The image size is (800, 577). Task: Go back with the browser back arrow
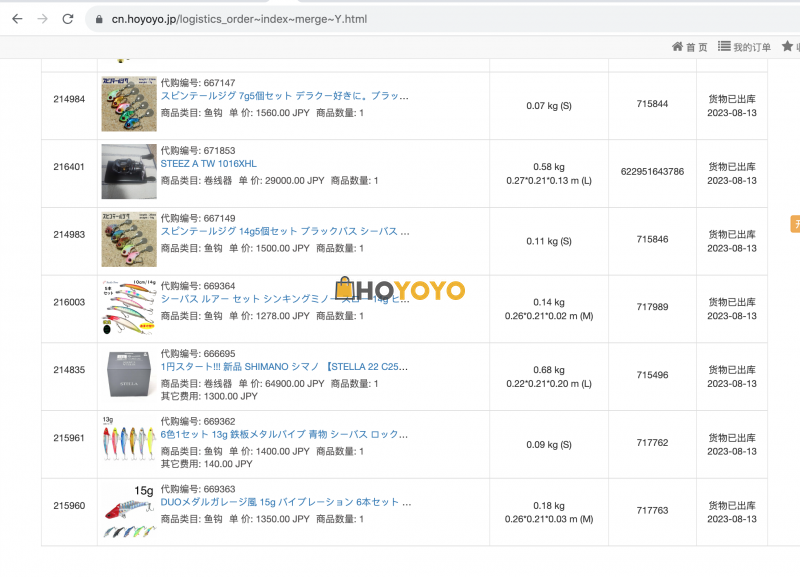[17, 19]
